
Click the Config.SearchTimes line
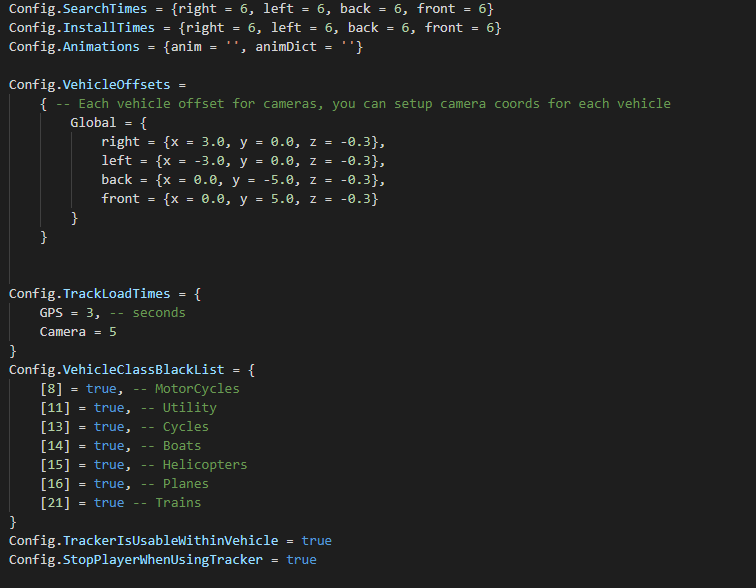click(250, 9)
